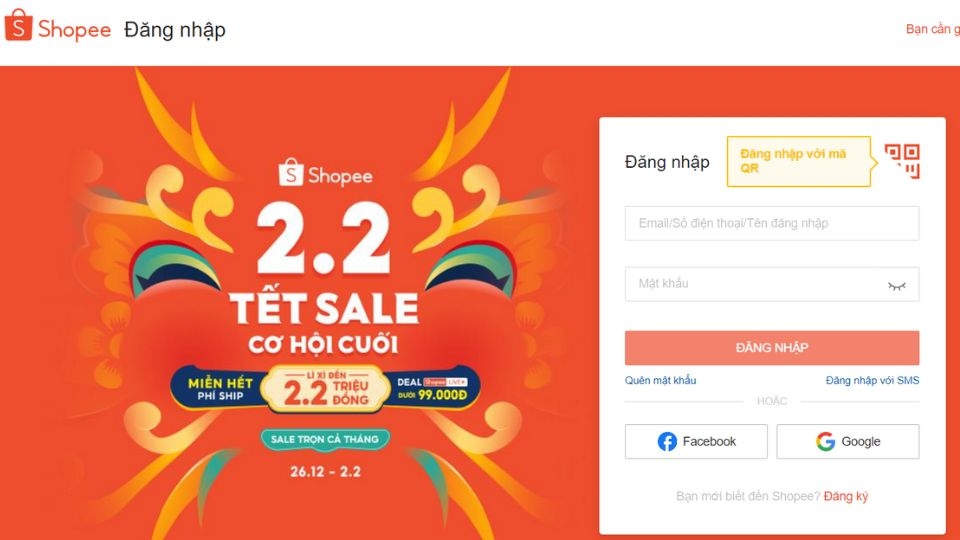The height and width of the screenshot is (540, 960).
Task: Click the "Bạn cần" help link
Action: 932,29
